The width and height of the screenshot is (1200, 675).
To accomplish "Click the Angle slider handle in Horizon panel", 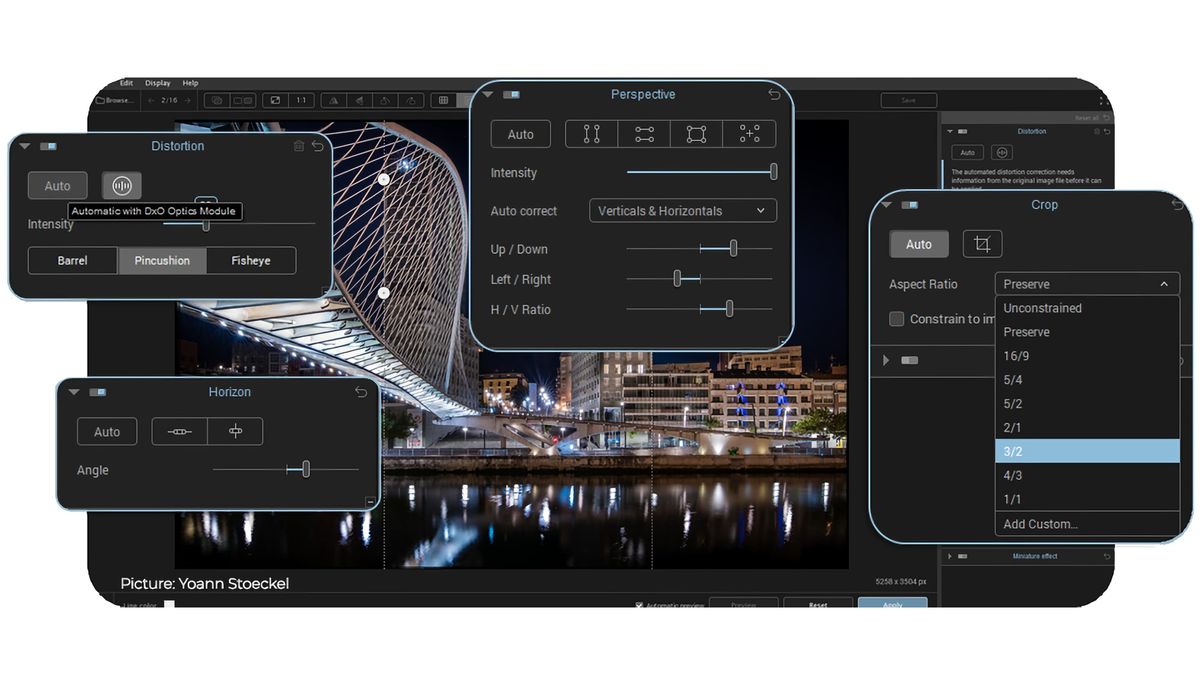I will pos(306,469).
